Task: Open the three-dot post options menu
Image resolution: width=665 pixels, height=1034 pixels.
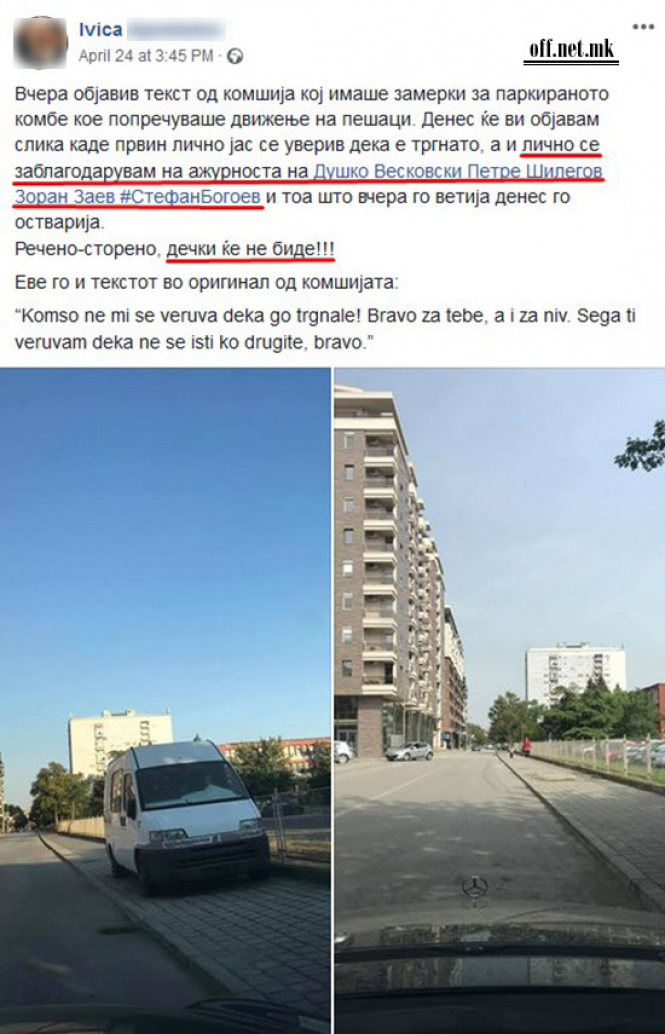Action: coord(643,27)
